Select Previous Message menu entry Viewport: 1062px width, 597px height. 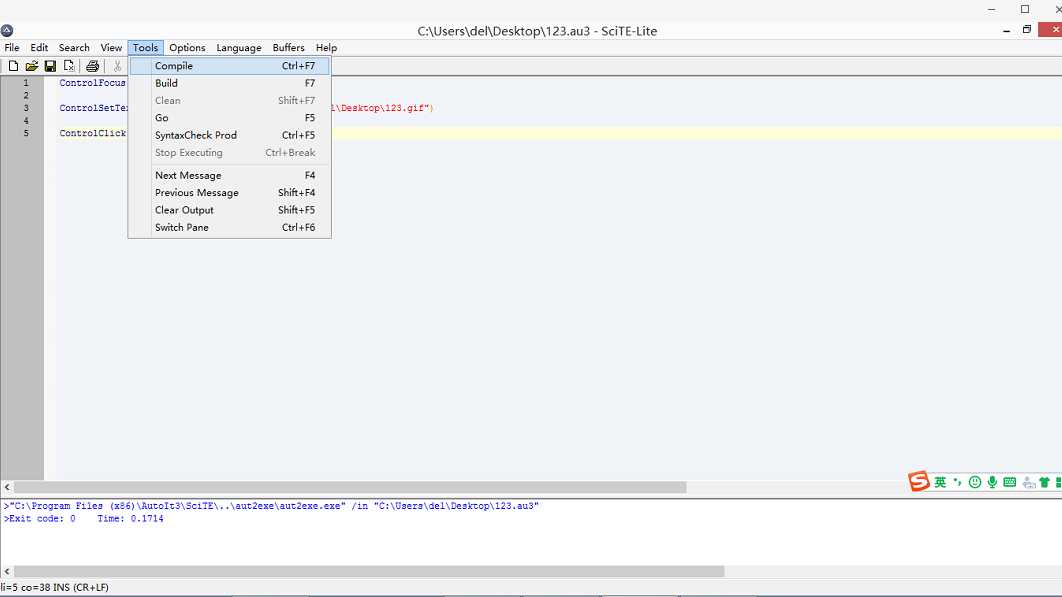(230, 192)
